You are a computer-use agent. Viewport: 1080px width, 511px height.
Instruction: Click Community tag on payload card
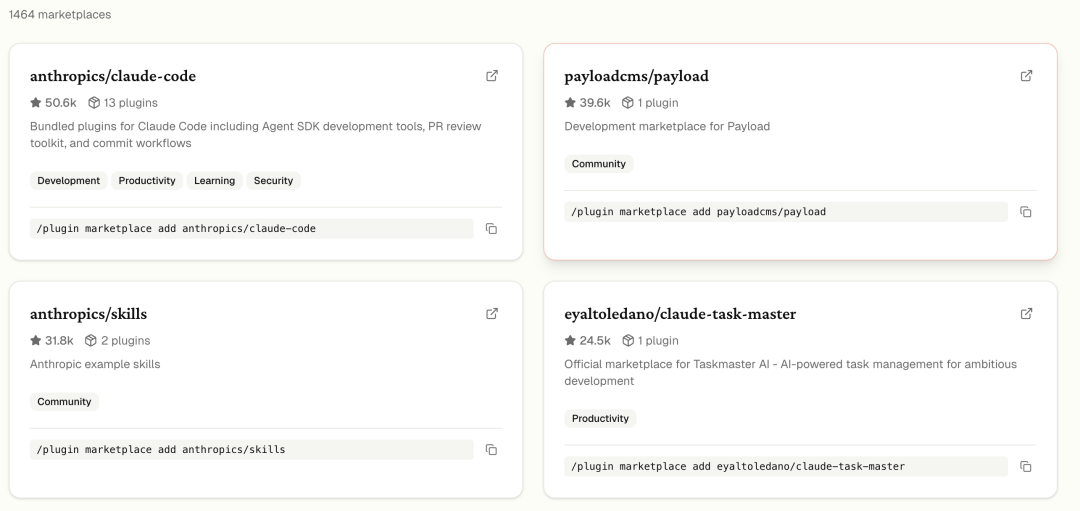coord(599,164)
